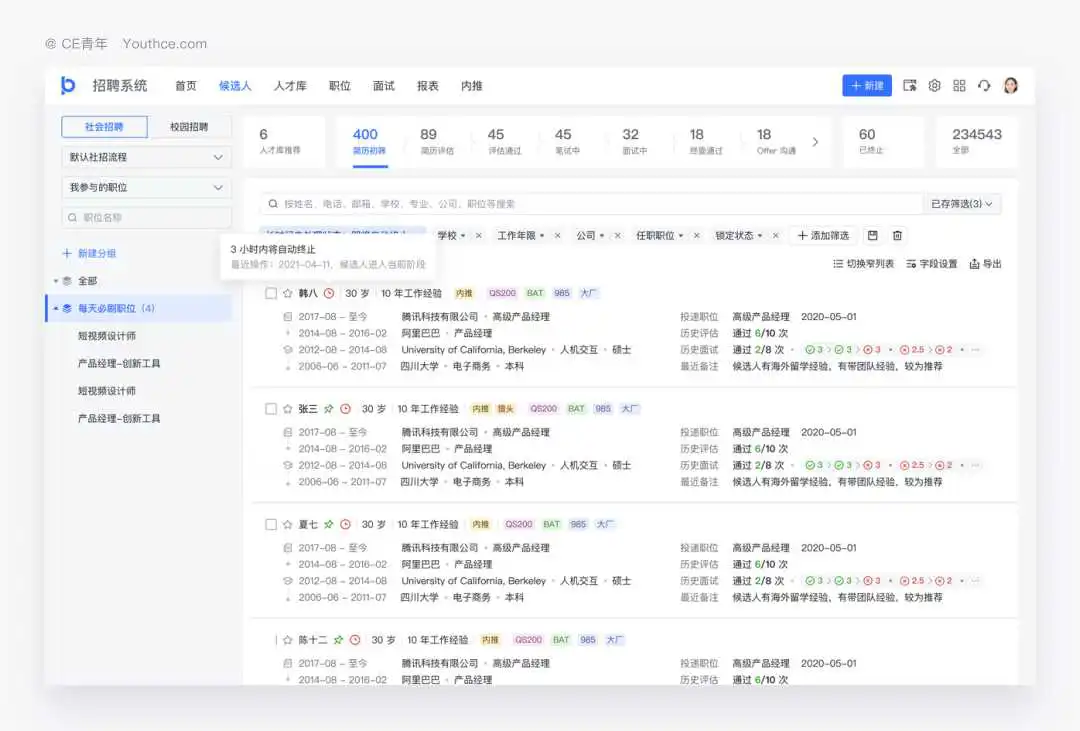
Task: Click the blue 新建 button
Action: 866,86
